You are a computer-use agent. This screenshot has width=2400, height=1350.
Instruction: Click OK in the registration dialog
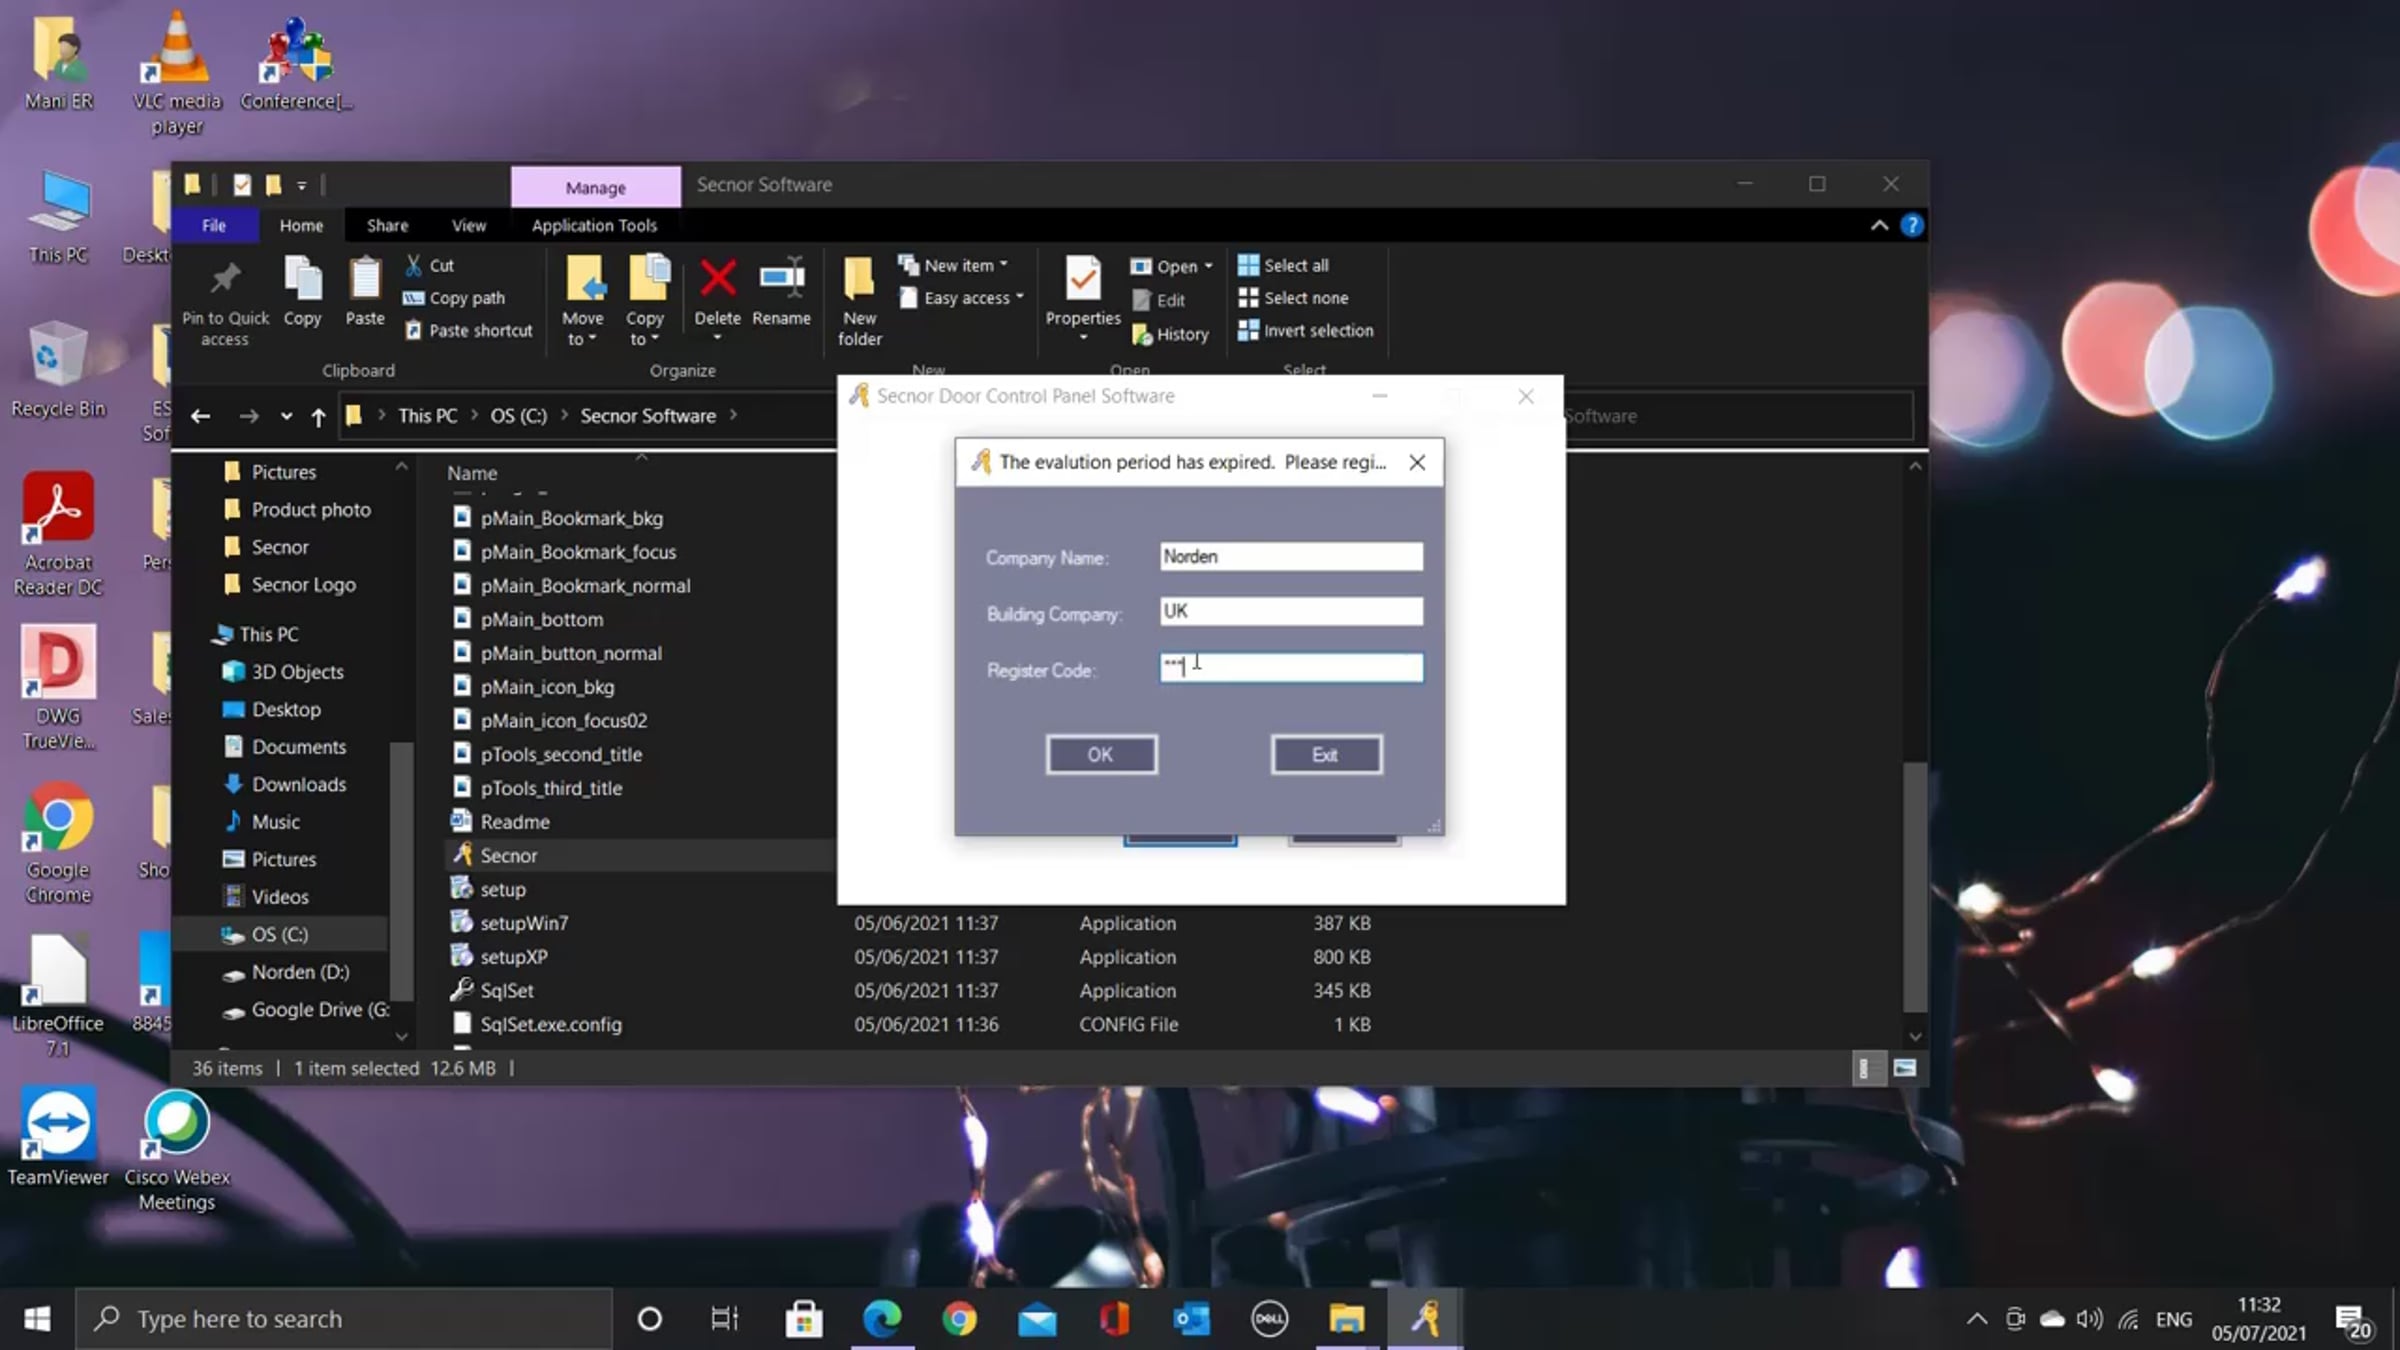coord(1101,754)
